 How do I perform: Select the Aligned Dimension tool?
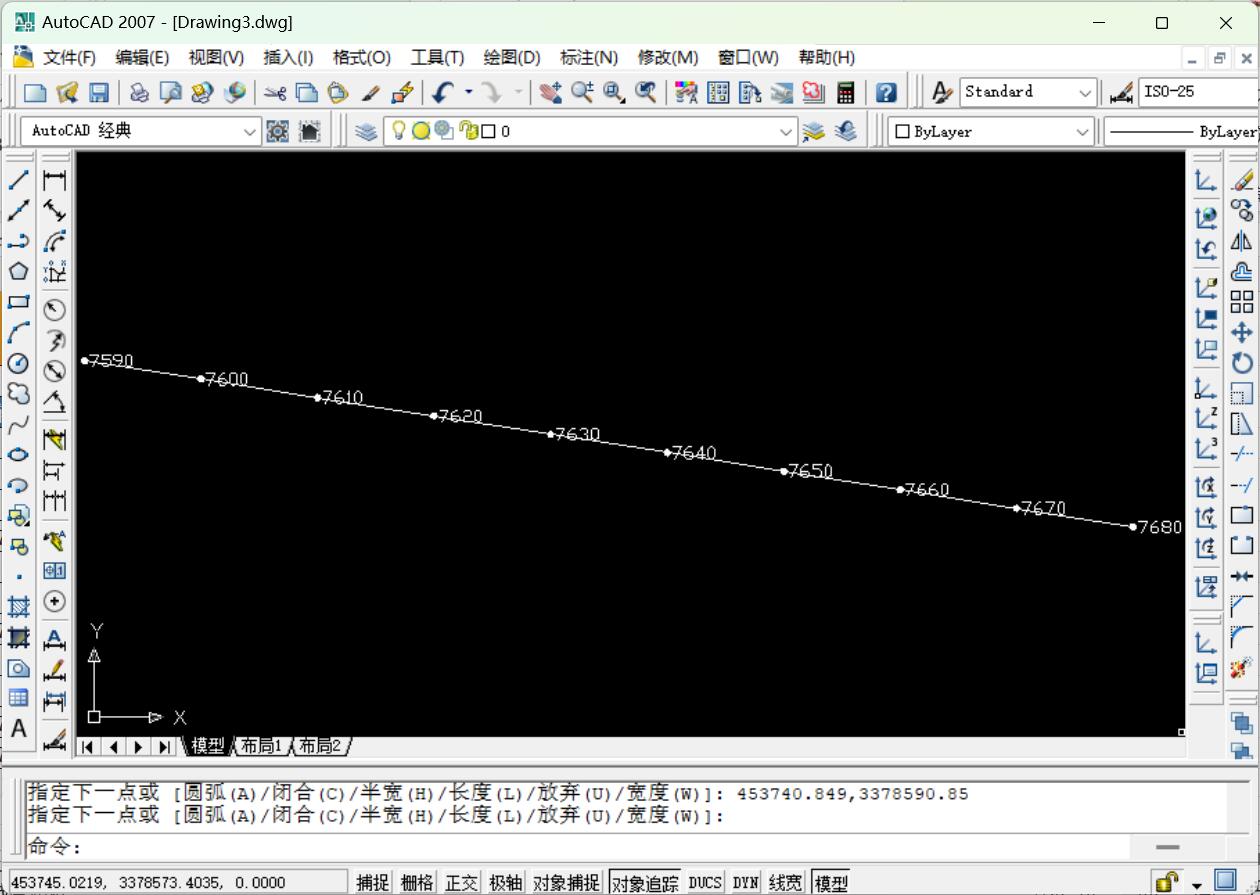pyautogui.click(x=54, y=211)
